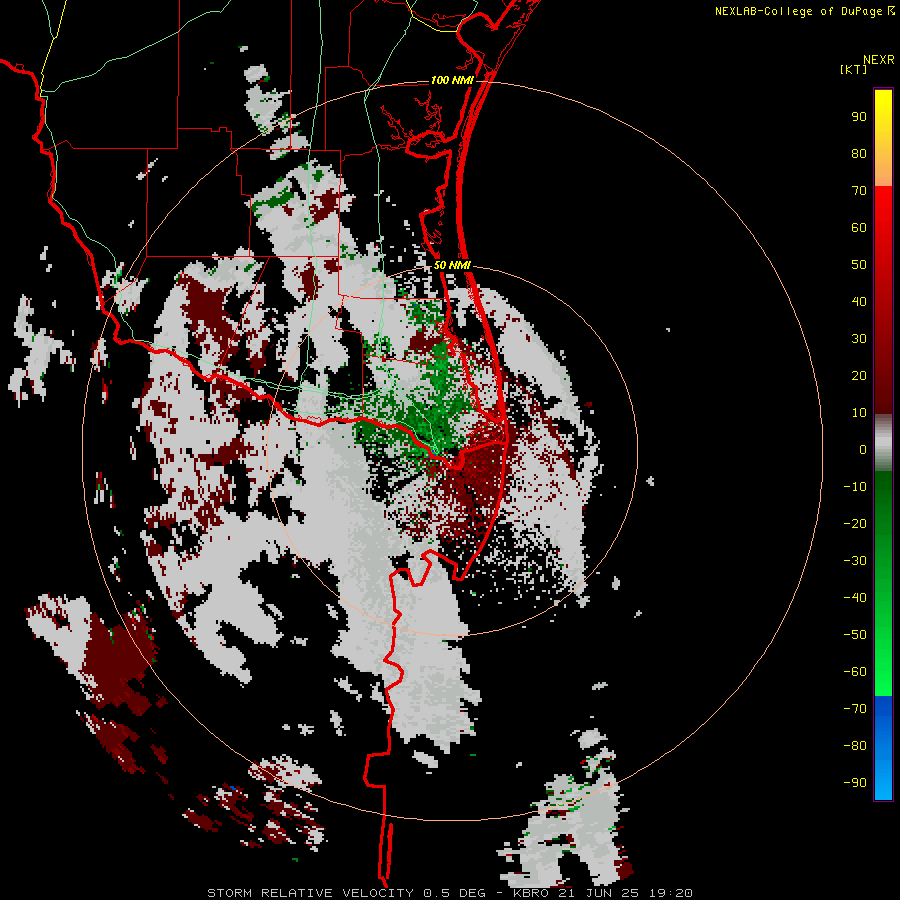Image resolution: width=900 pixels, height=900 pixels.
Task: Click the 80 value on the velocity scale
Action: 859,154
